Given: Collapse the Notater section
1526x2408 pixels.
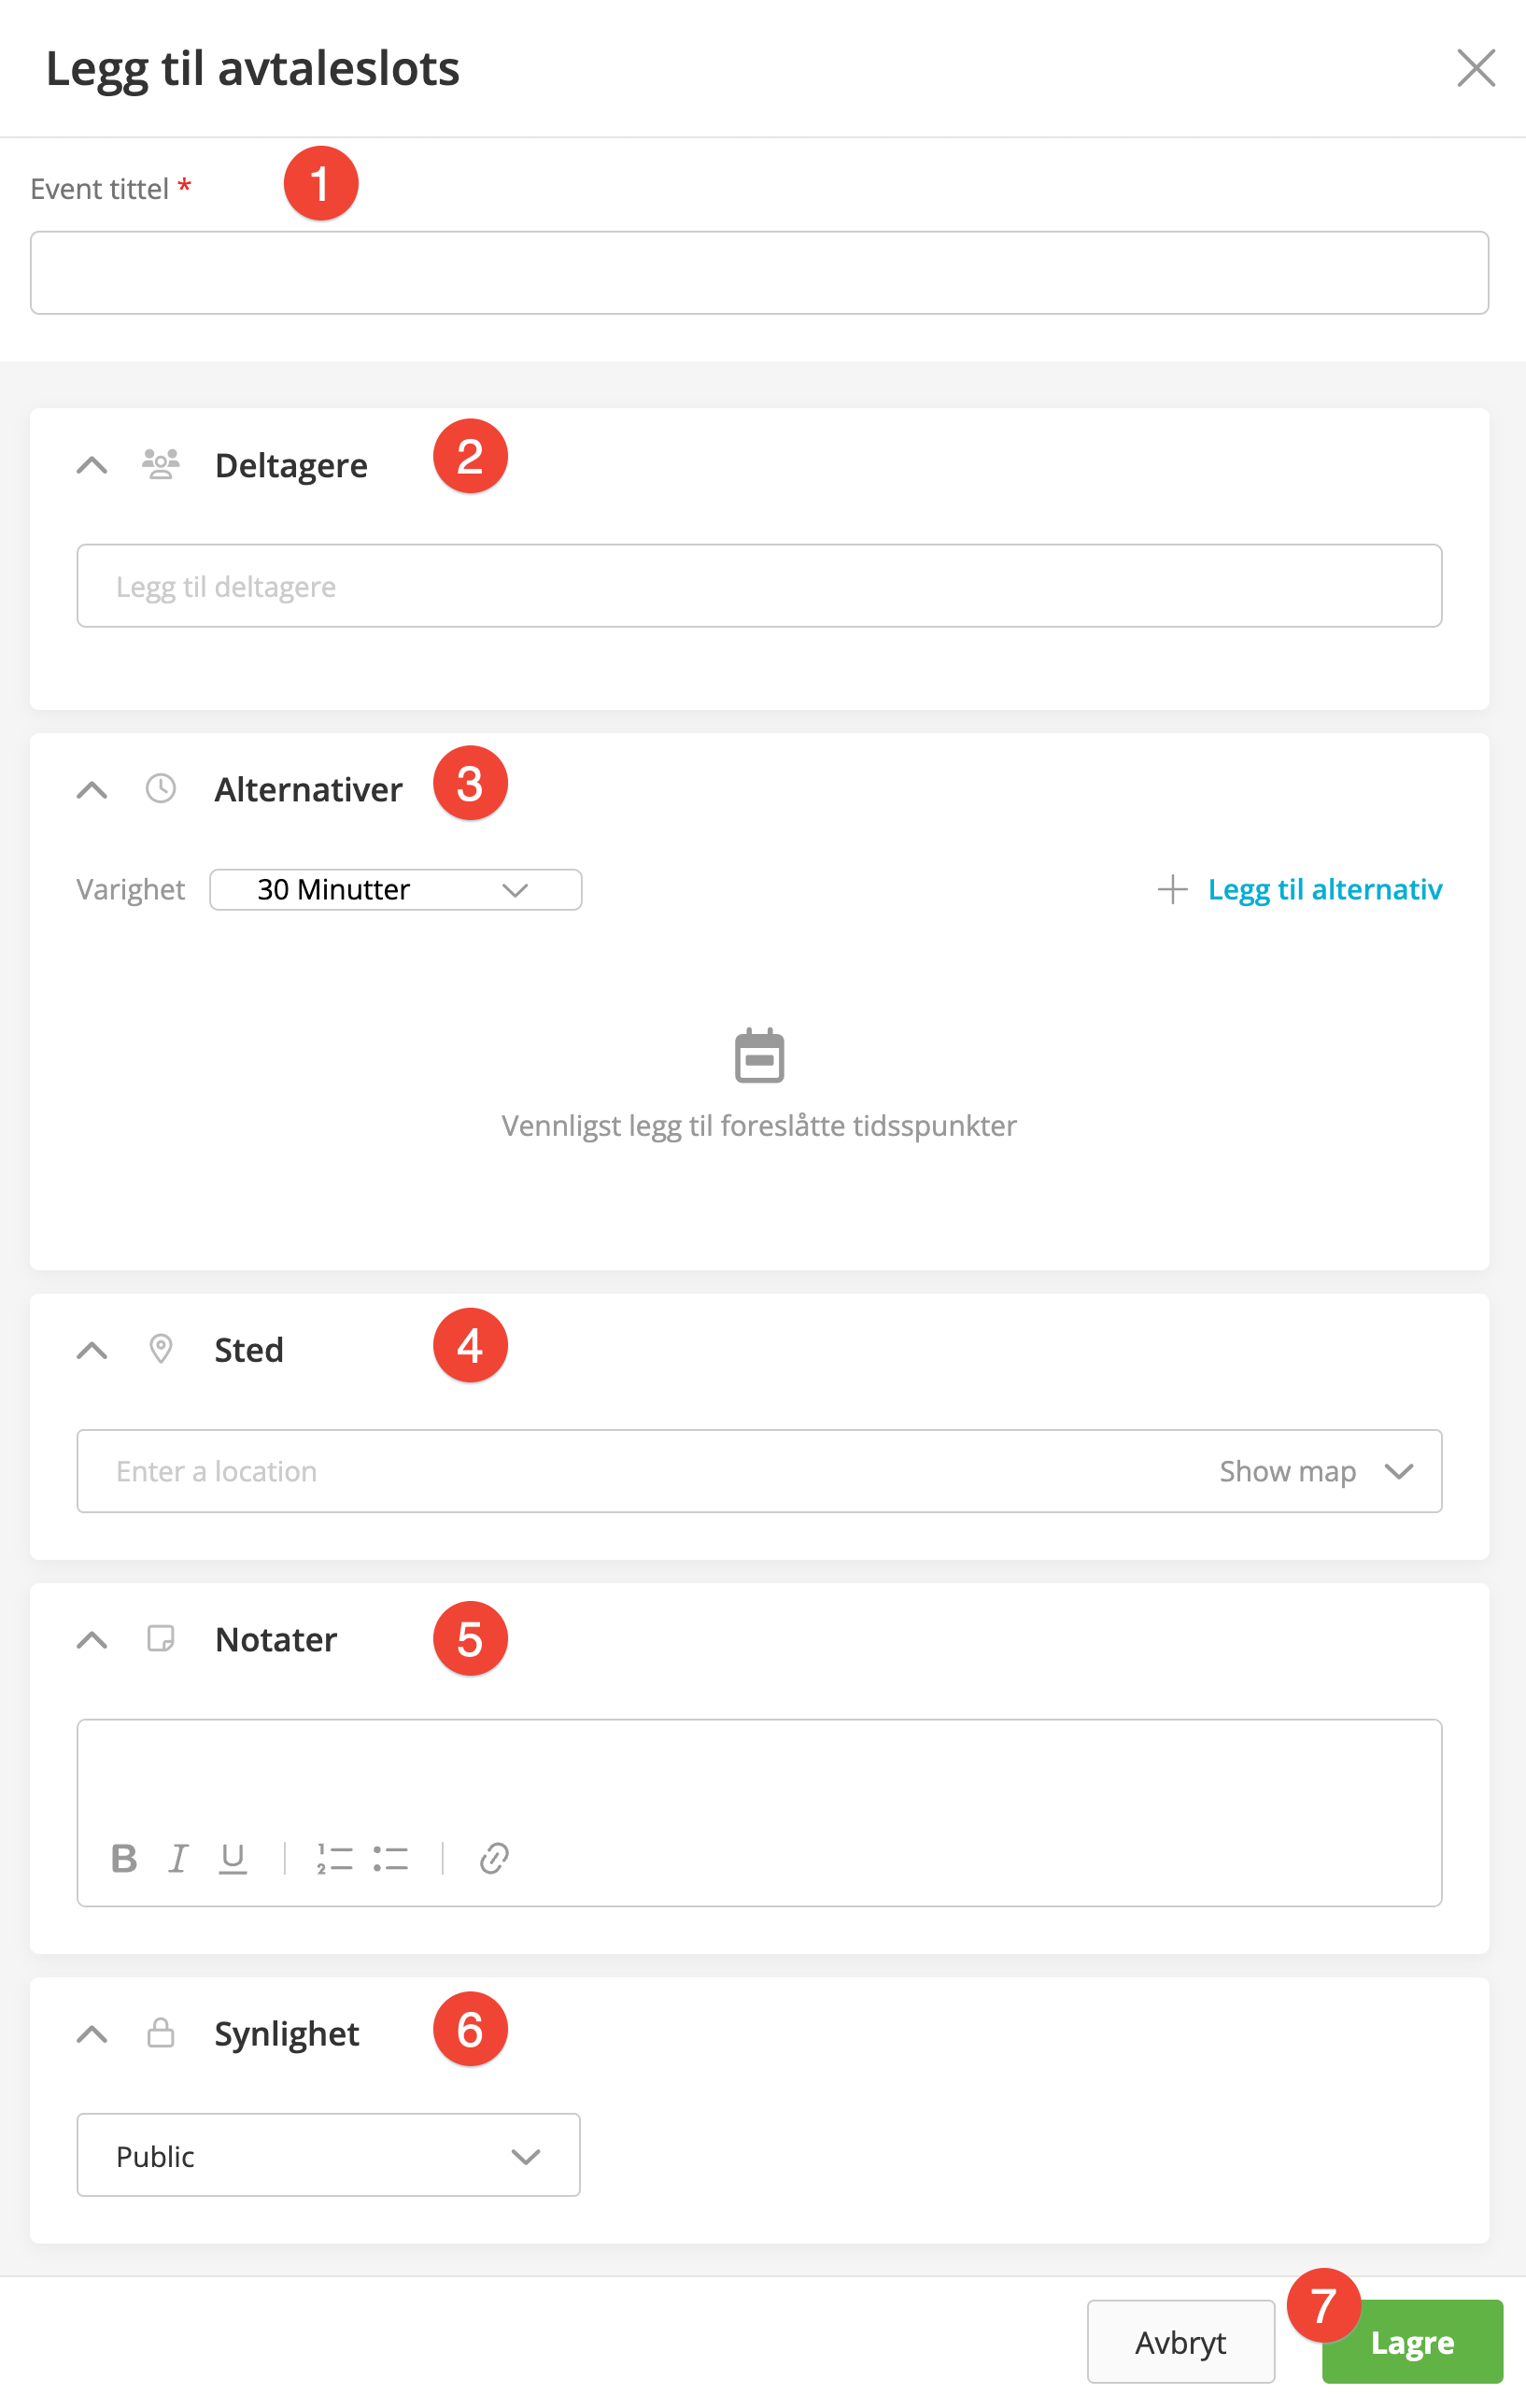Looking at the screenshot, I should (x=92, y=1640).
